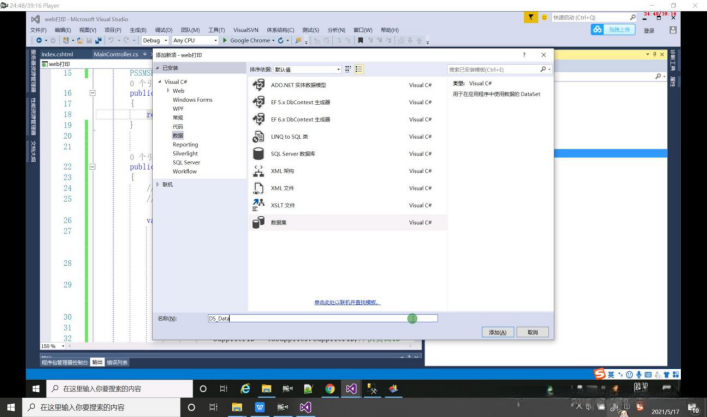Click the Add (A) button in dialog
707x417 pixels.
click(497, 332)
